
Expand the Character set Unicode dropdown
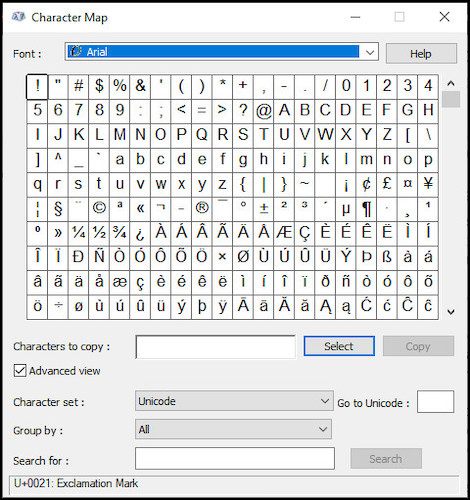point(234,401)
